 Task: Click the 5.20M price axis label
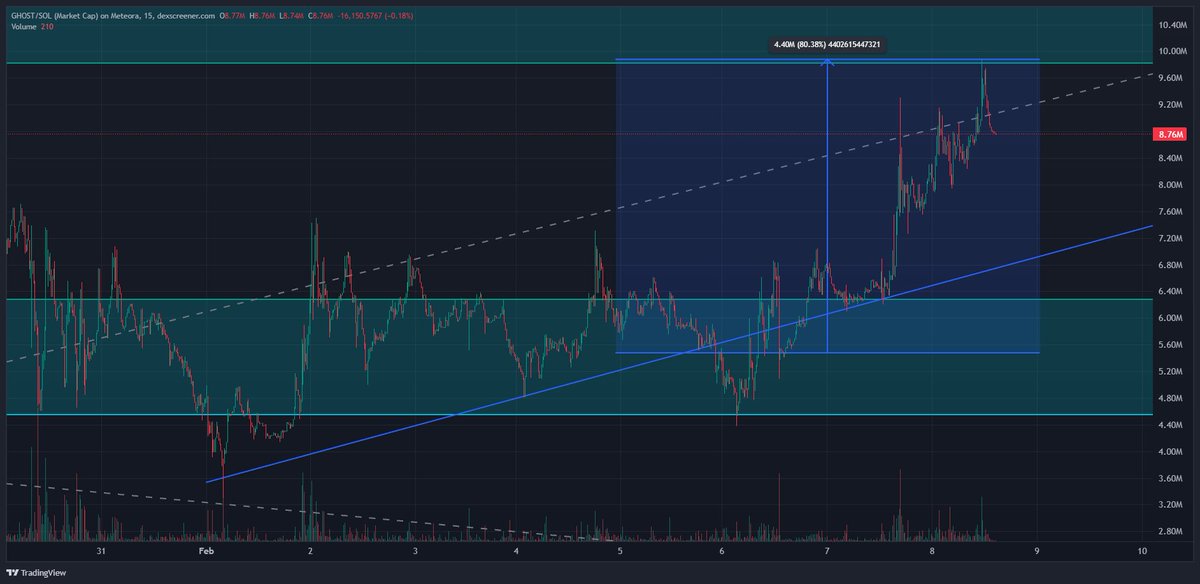(1172, 371)
